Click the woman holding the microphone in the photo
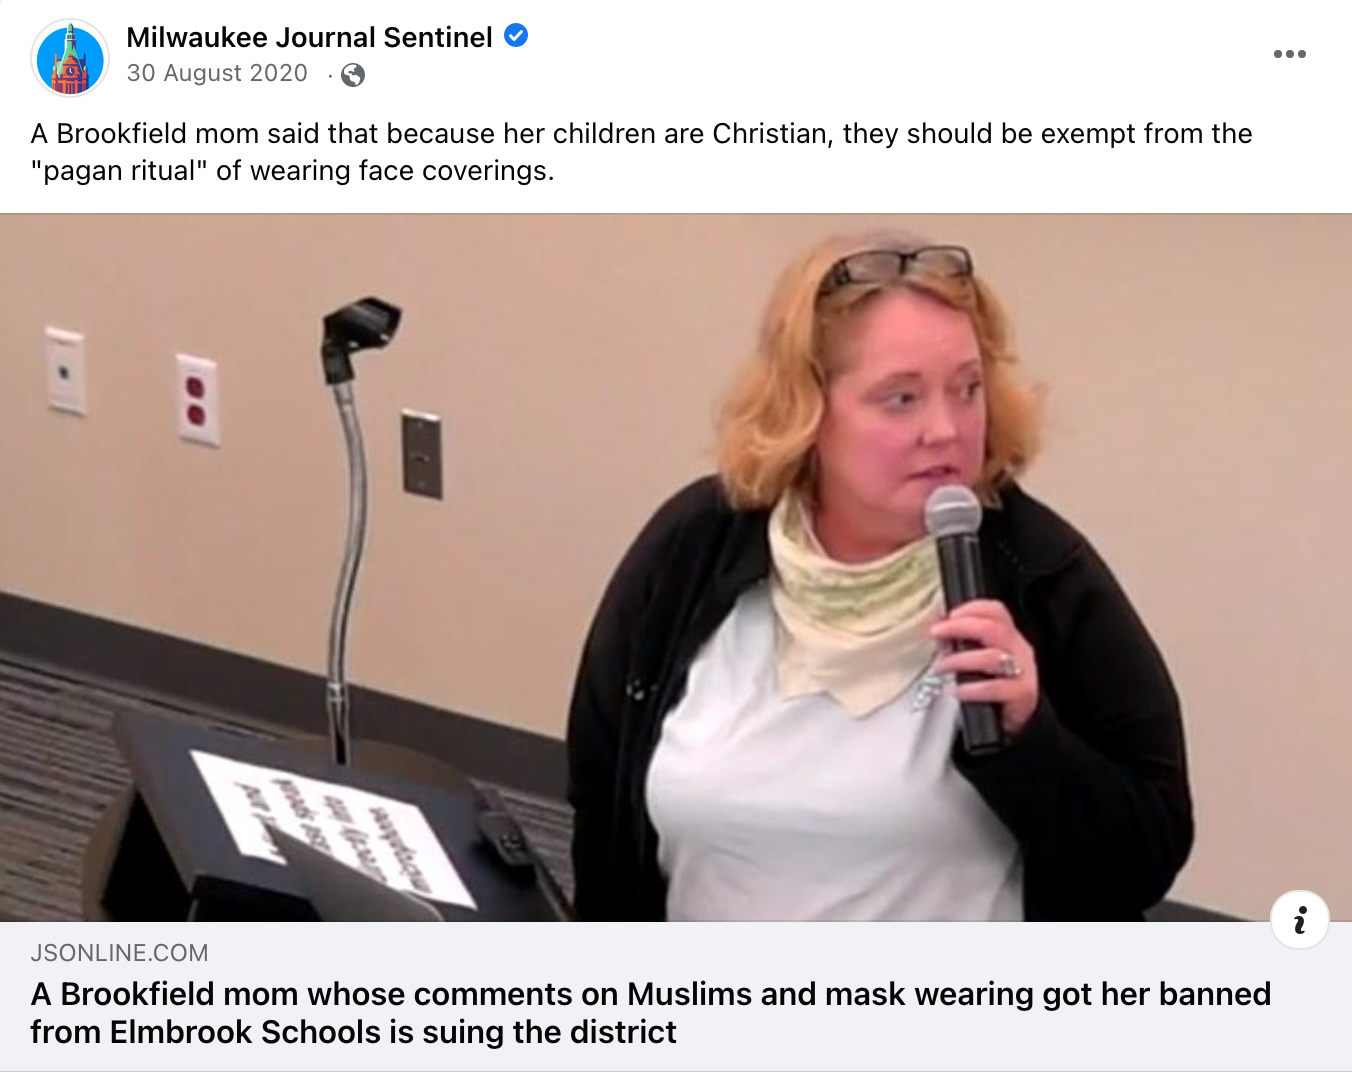1352x1072 pixels. click(880, 590)
